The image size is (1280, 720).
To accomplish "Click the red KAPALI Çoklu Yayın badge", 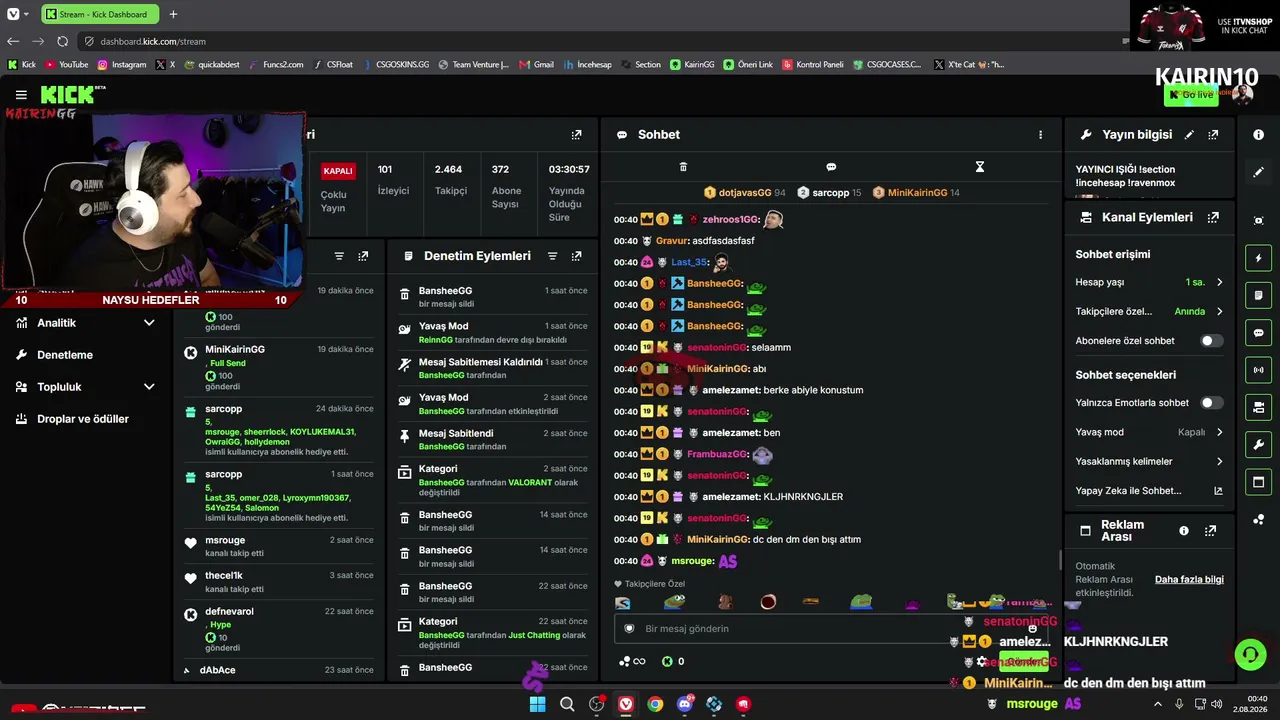I will [338, 171].
